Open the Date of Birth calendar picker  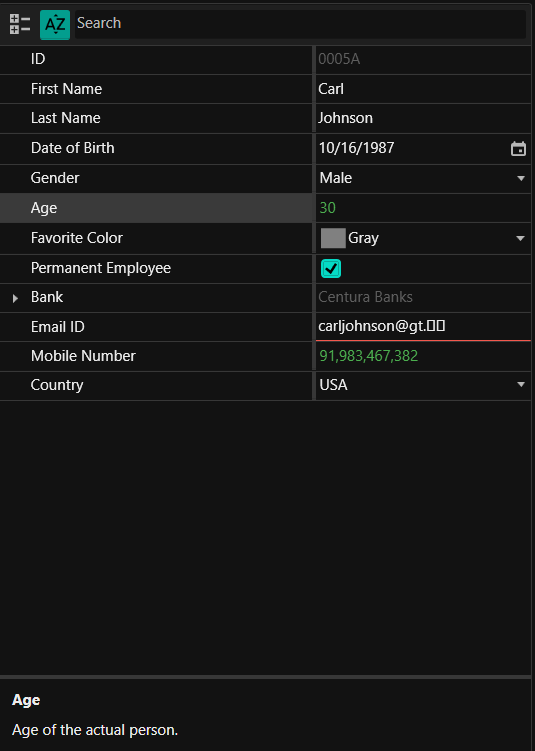tap(518, 149)
